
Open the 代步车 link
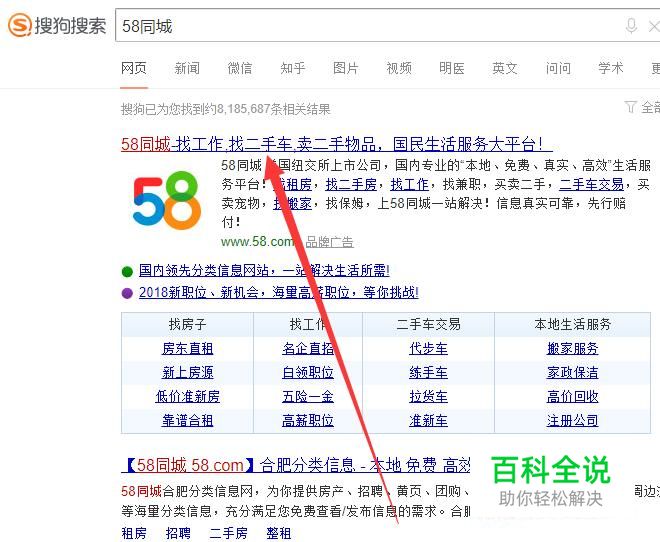[x=428, y=348]
